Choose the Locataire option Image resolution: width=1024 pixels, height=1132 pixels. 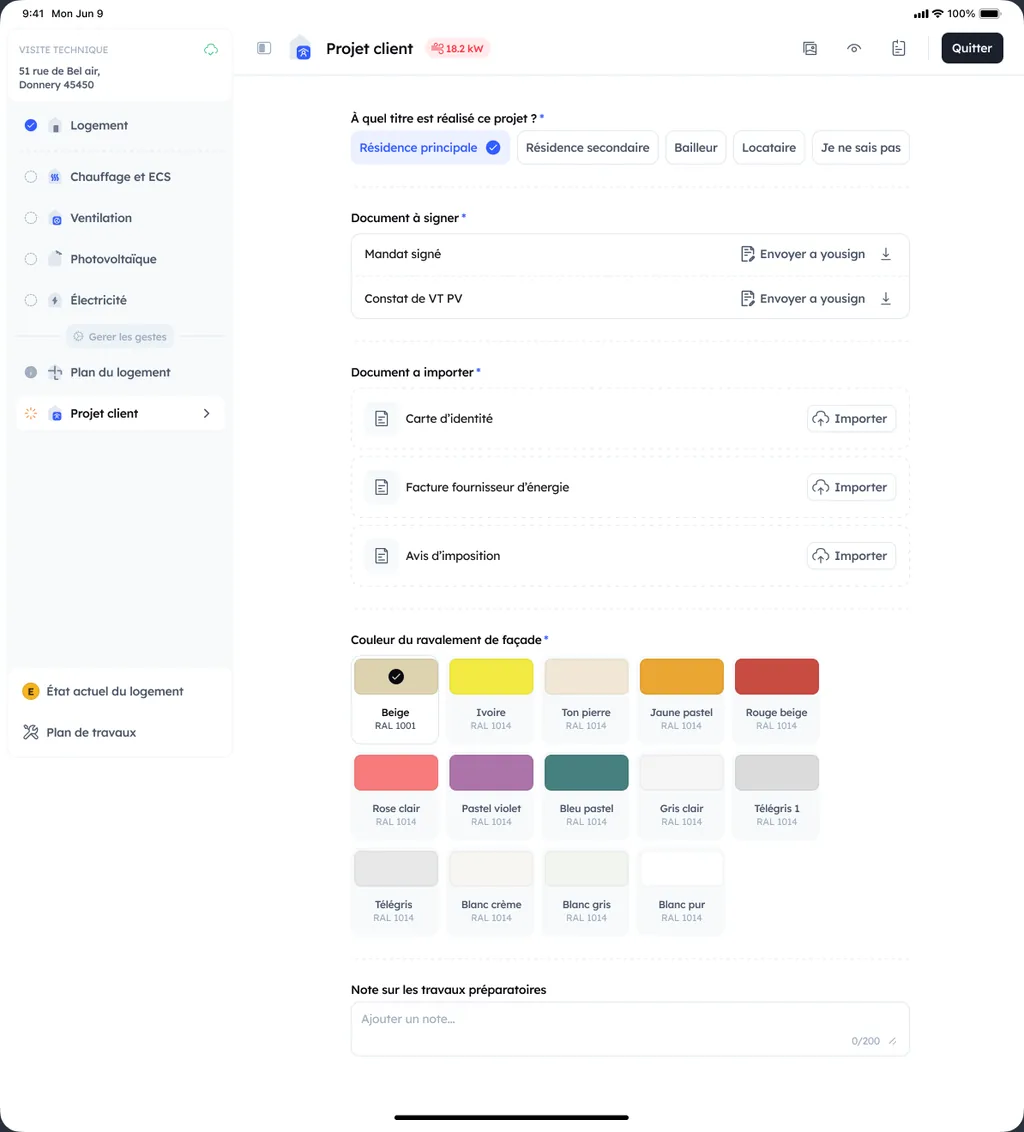768,147
